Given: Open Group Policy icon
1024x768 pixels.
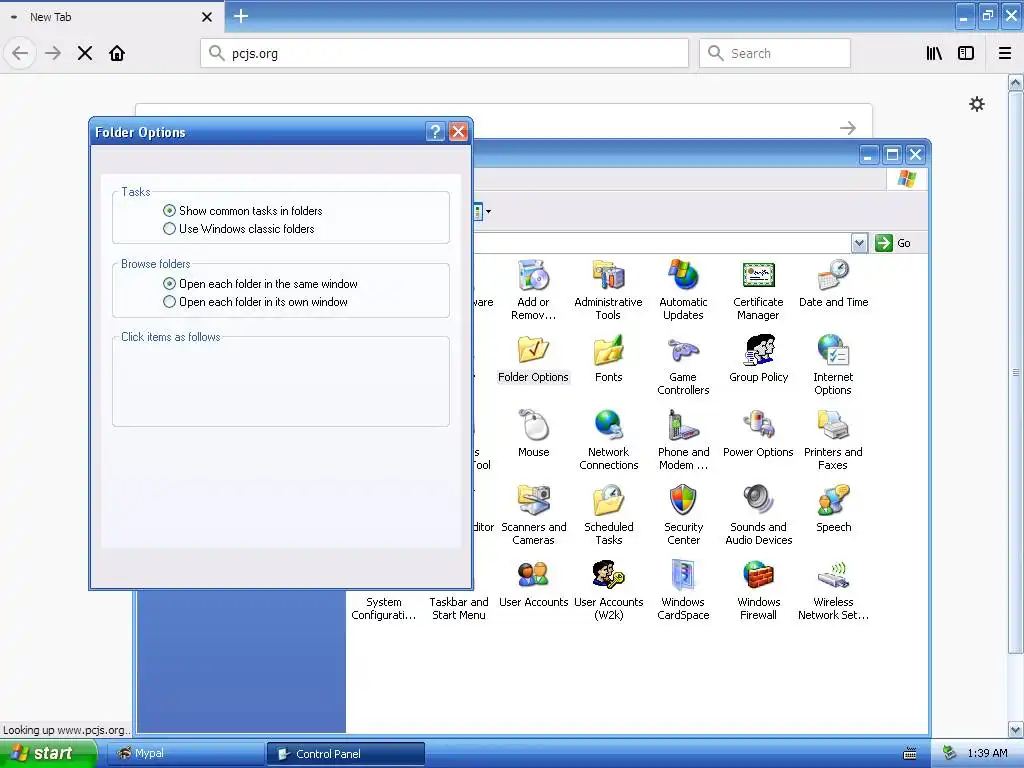Looking at the screenshot, I should point(758,359).
